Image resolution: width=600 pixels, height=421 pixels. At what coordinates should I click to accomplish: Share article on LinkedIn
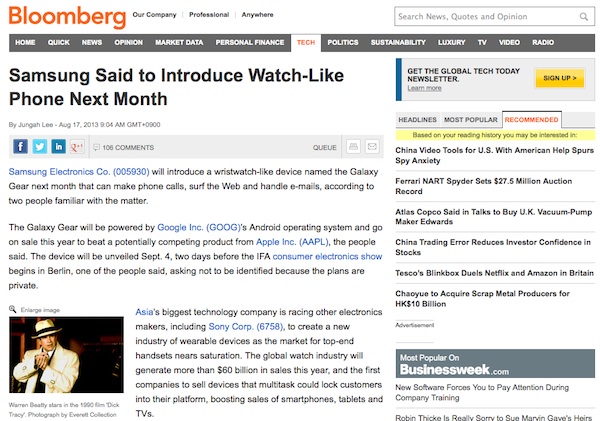pyautogui.click(x=60, y=147)
